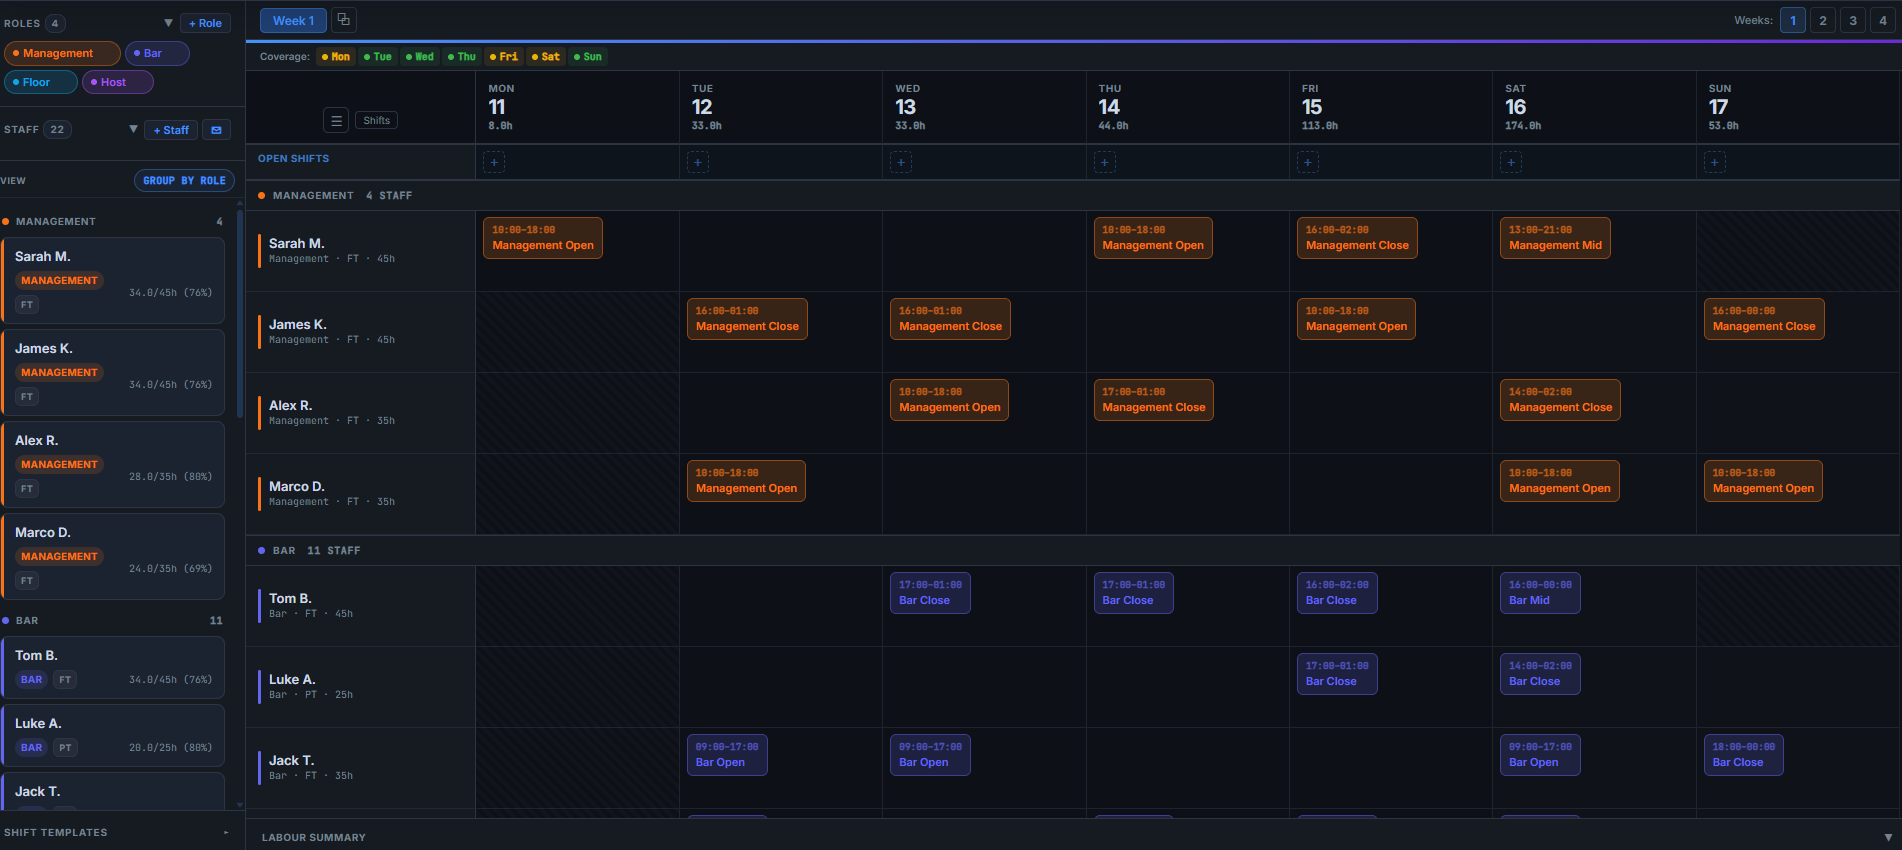Open Alex R. Saturday Management Close shift
Viewport: 1902px width, 850px height.
pyautogui.click(x=1560, y=400)
